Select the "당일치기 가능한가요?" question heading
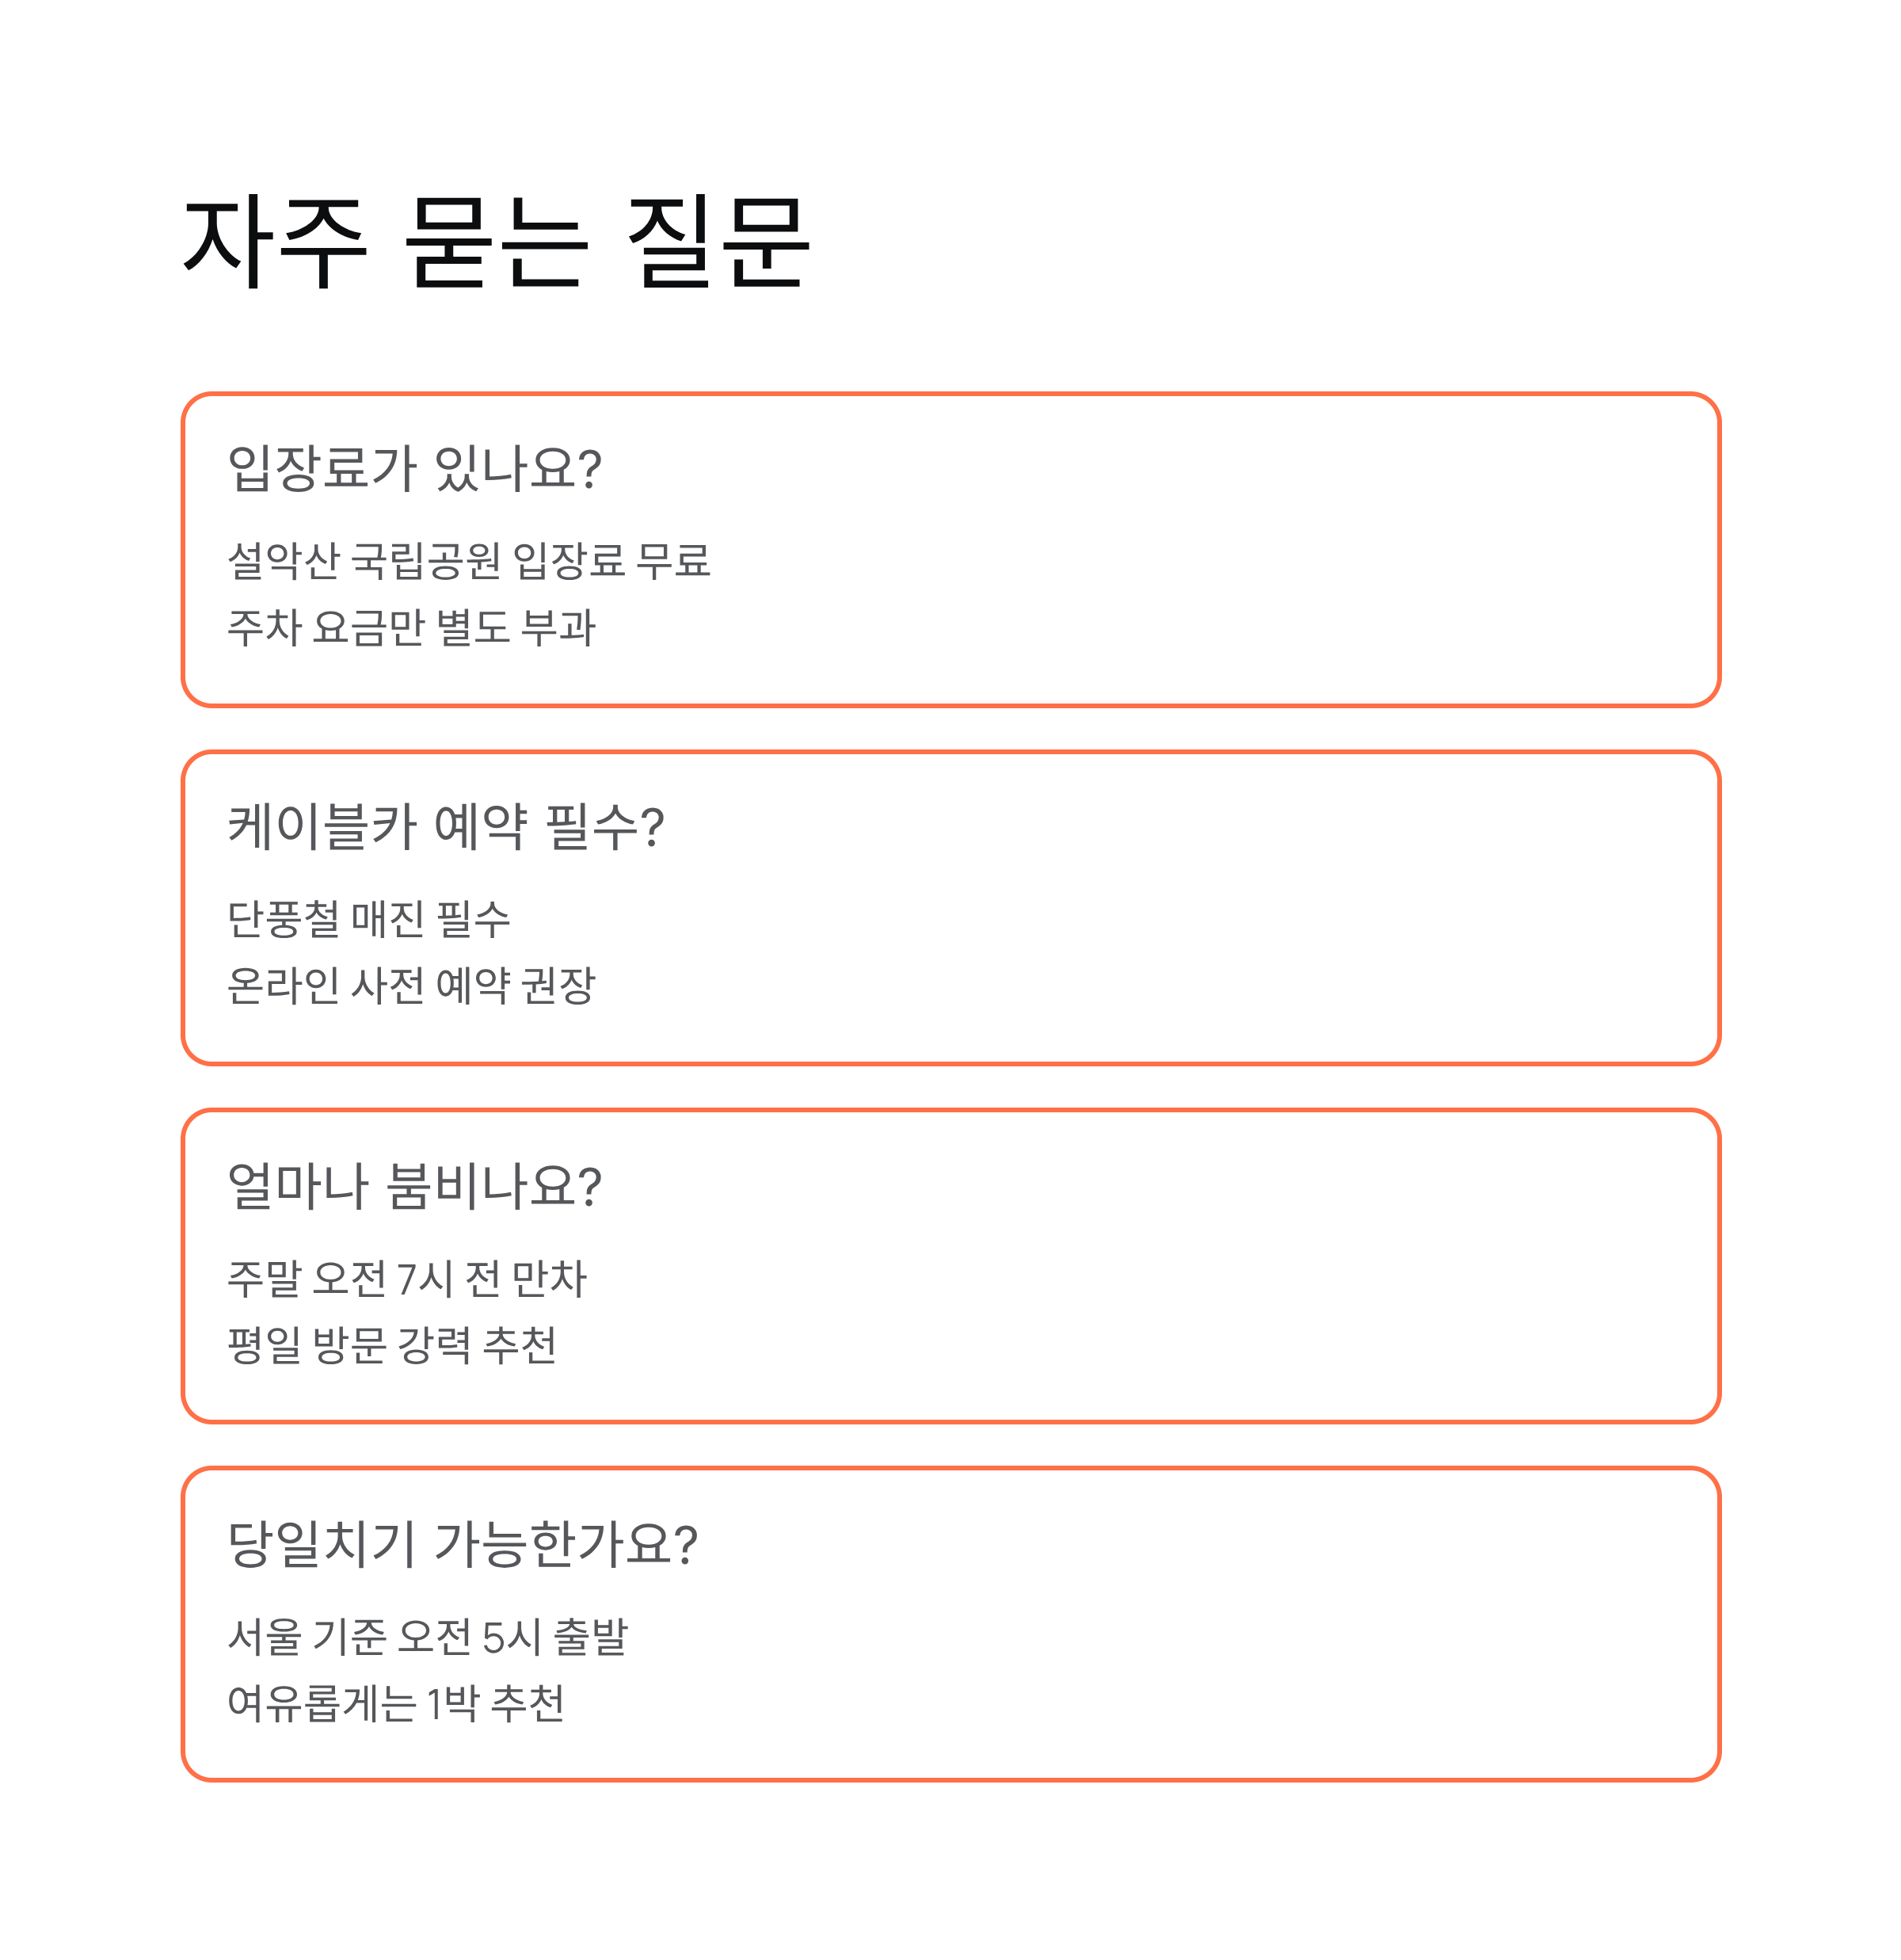This screenshot has width=1901, height=1960. pyautogui.click(x=463, y=1544)
